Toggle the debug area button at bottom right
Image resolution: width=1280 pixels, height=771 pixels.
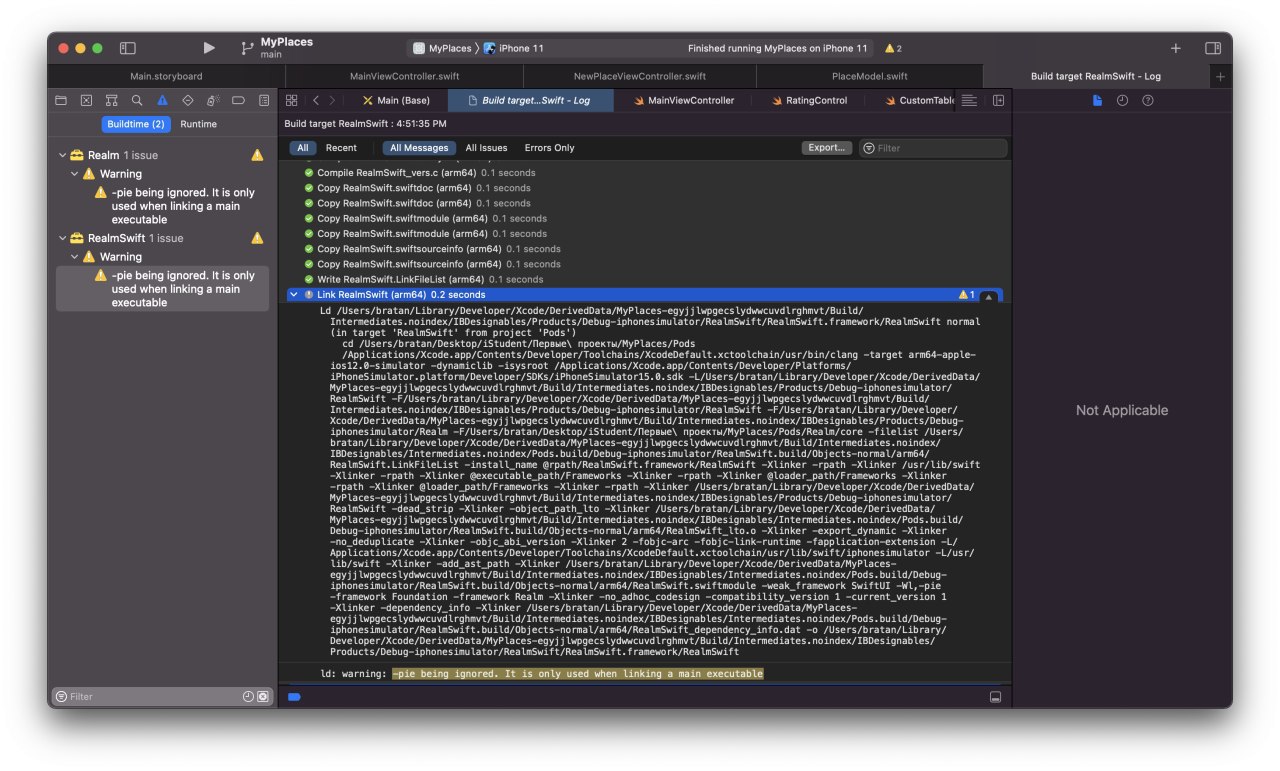tap(995, 696)
